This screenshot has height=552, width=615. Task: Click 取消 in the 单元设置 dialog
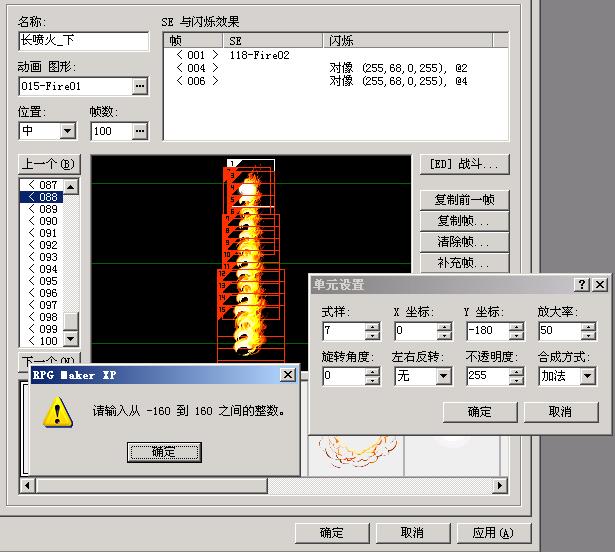(x=561, y=412)
